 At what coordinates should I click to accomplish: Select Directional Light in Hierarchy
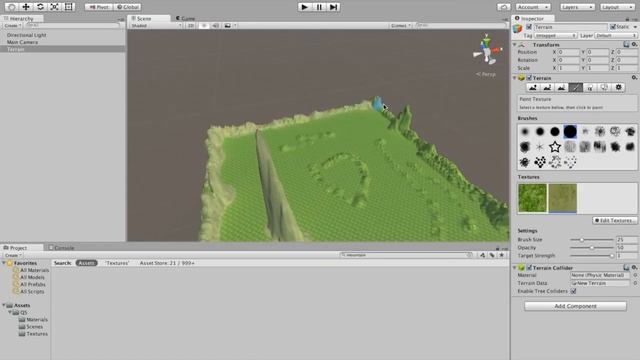coord(27,35)
